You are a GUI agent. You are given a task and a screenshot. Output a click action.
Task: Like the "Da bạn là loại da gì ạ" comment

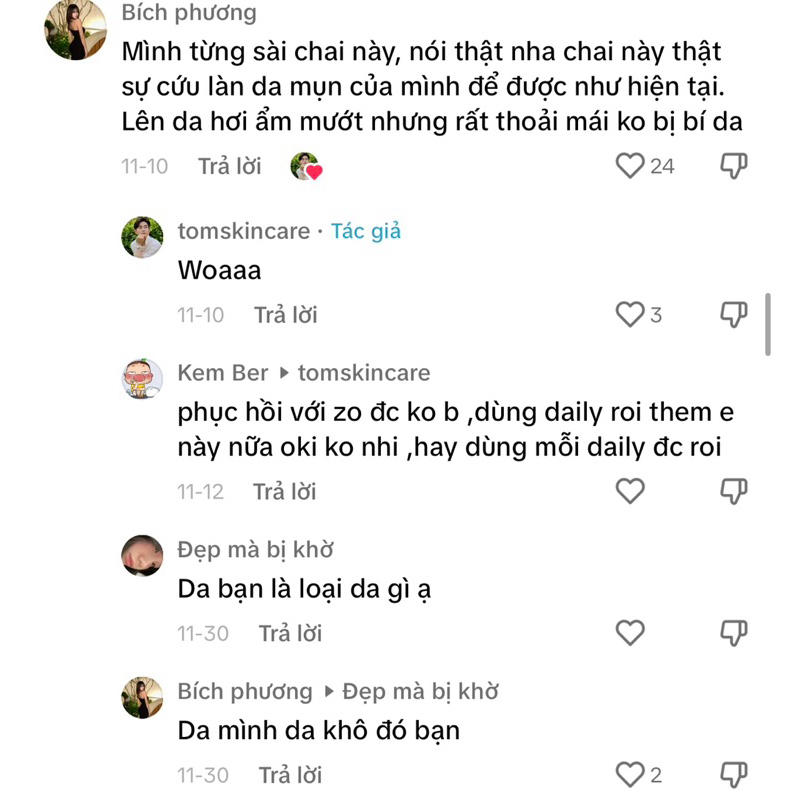tap(631, 631)
